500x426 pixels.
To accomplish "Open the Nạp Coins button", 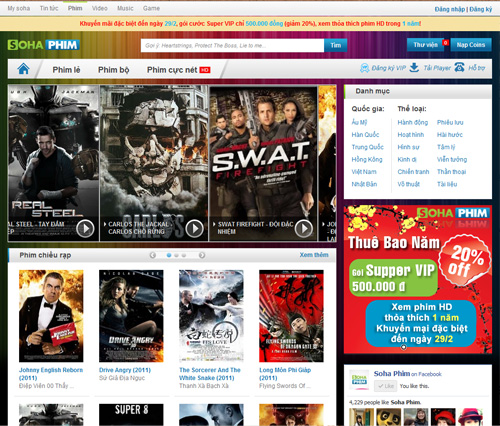I will click(x=471, y=45).
